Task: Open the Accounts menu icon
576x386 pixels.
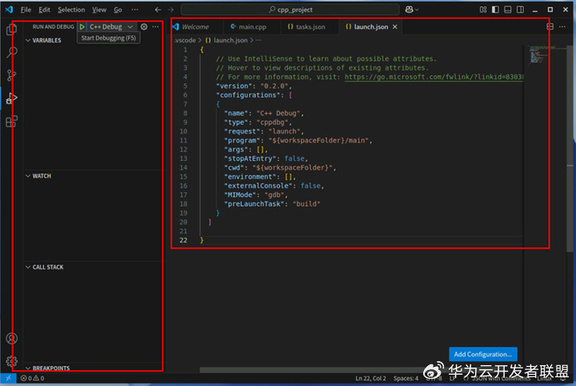Action: tap(11, 338)
